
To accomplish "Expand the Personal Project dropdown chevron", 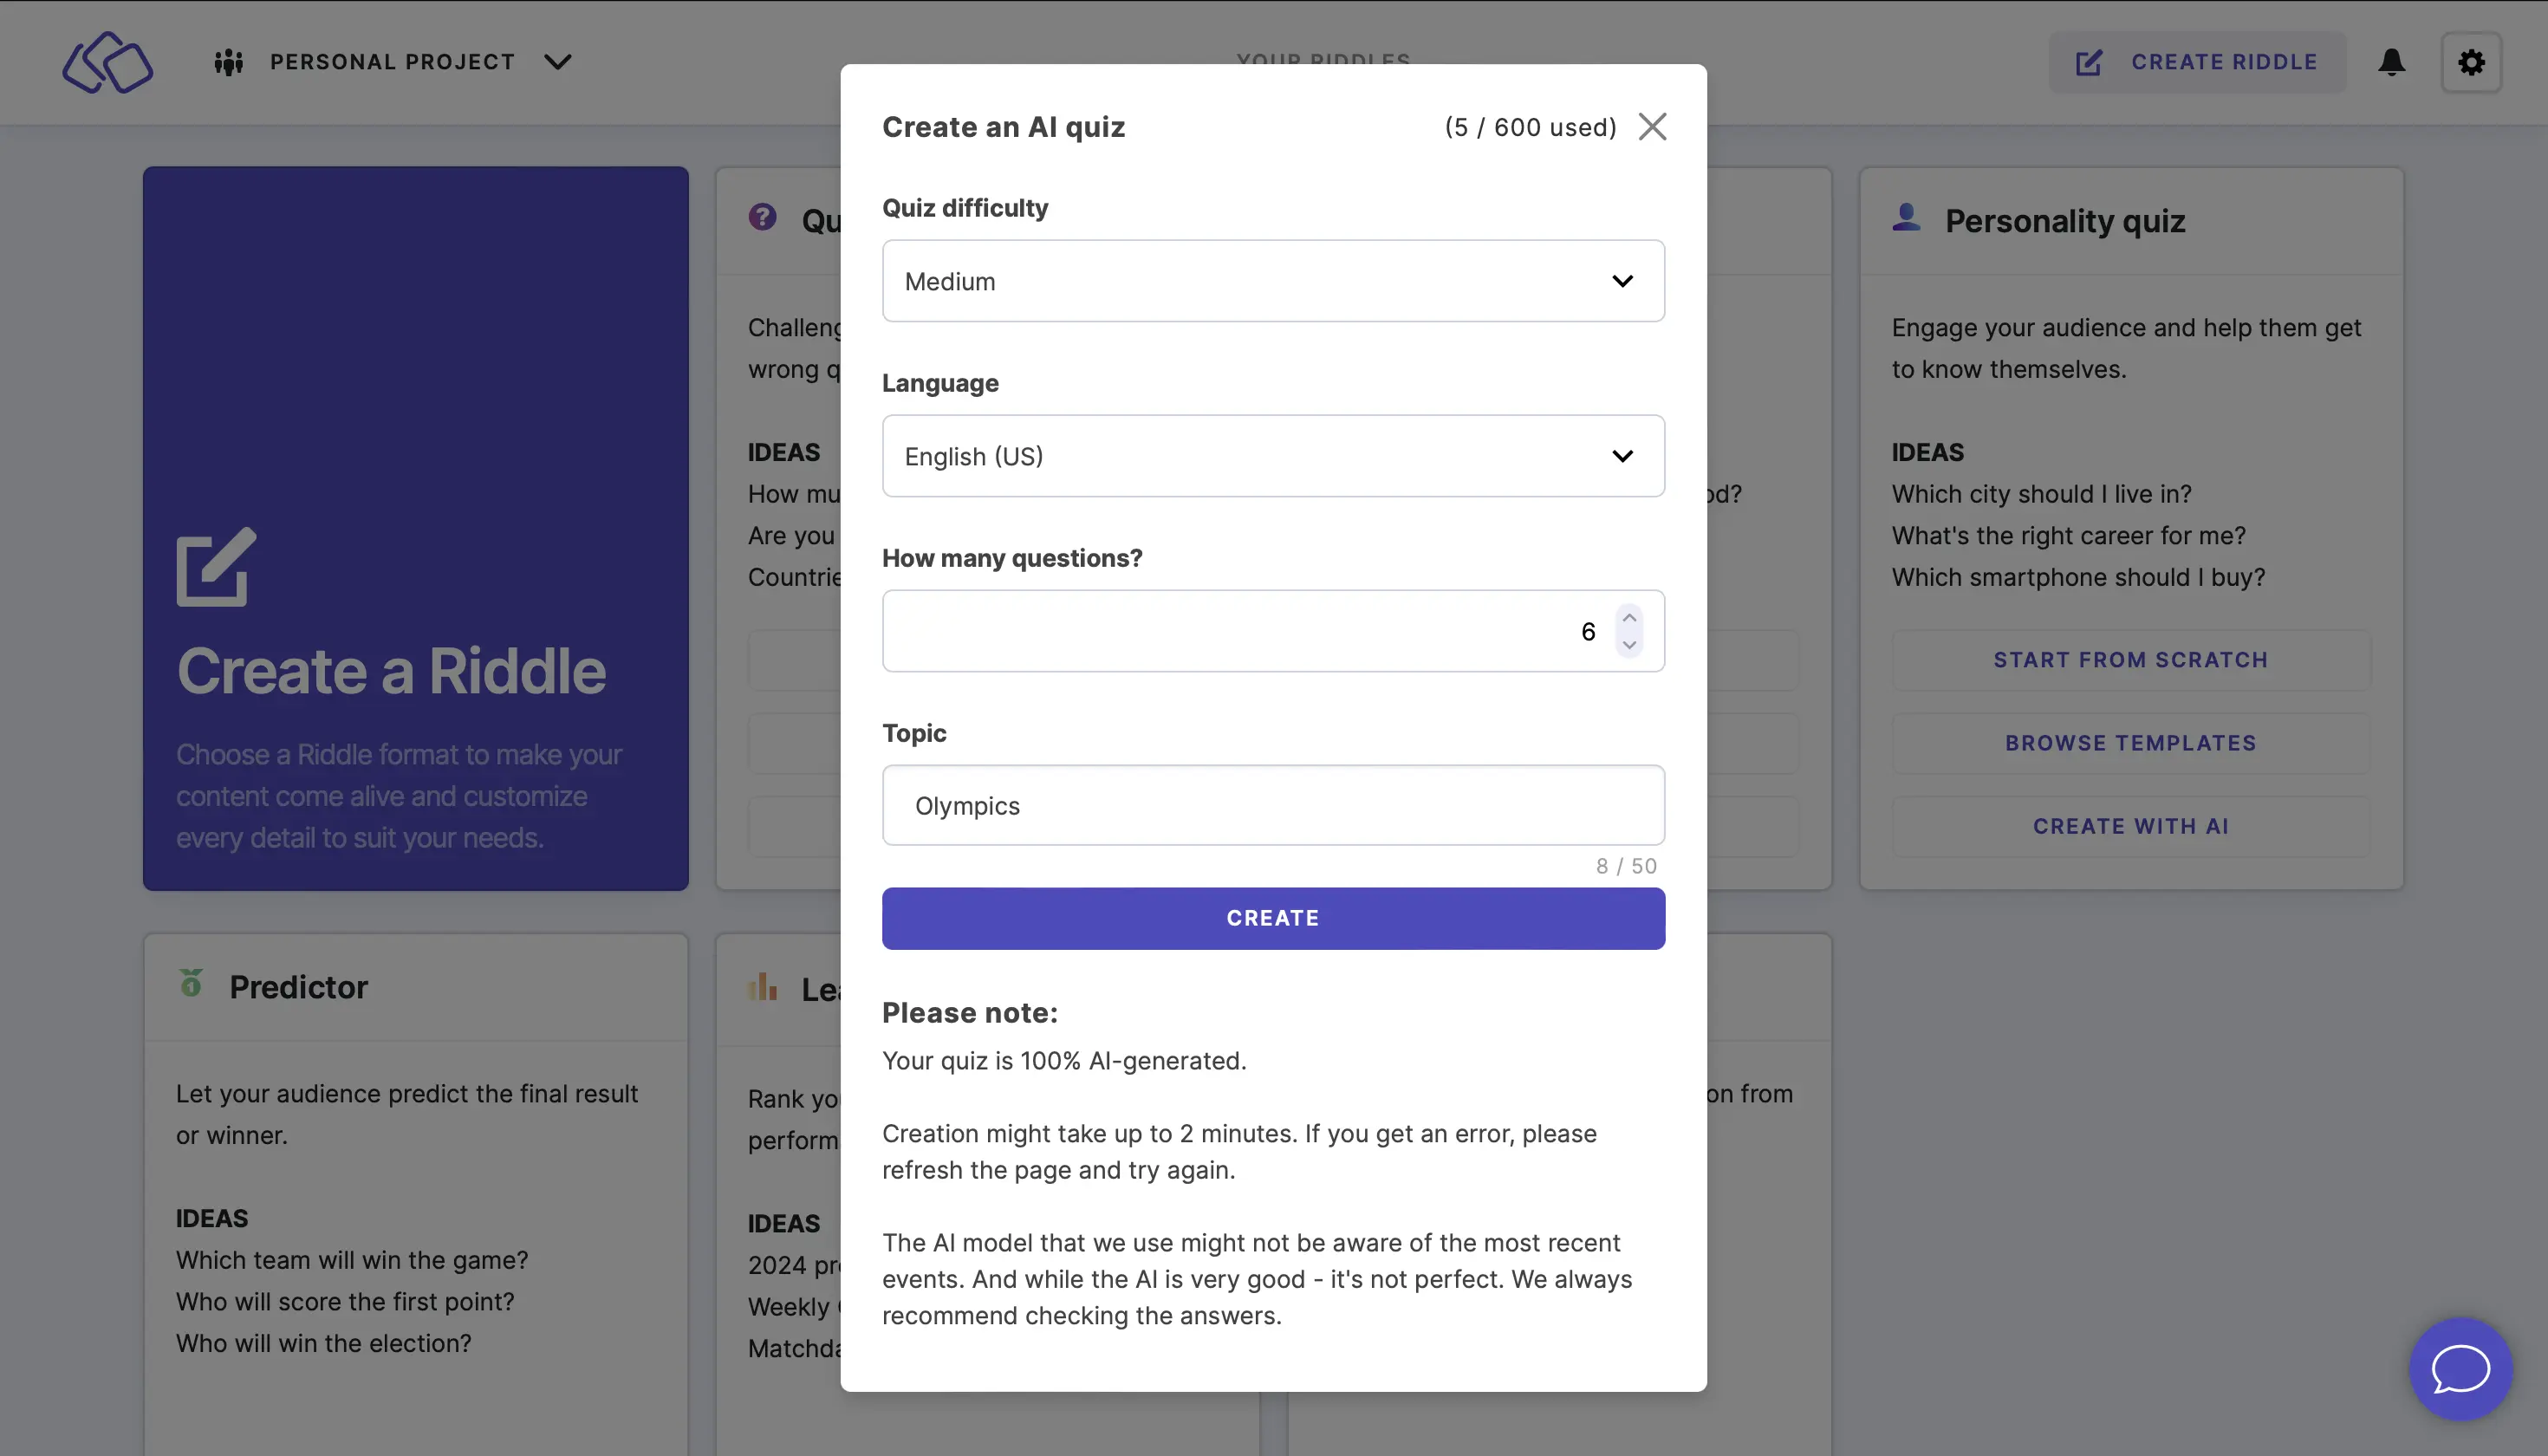I will (x=558, y=62).
